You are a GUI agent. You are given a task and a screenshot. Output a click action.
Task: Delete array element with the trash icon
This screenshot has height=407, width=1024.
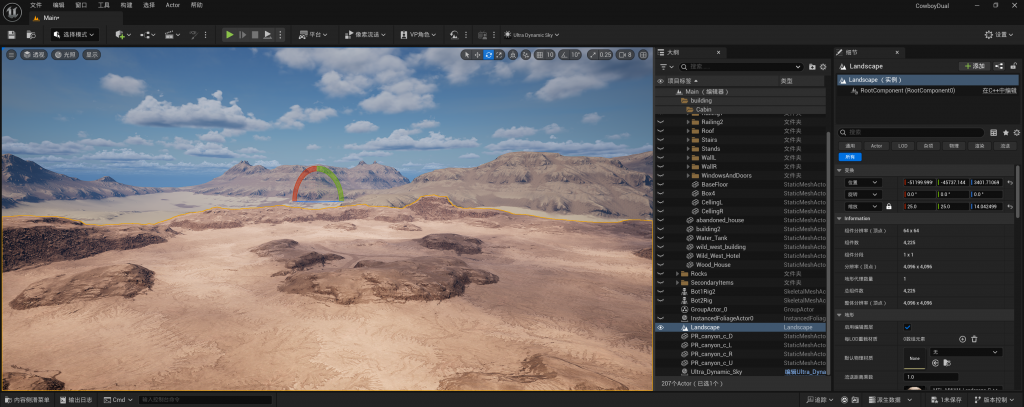pos(975,339)
